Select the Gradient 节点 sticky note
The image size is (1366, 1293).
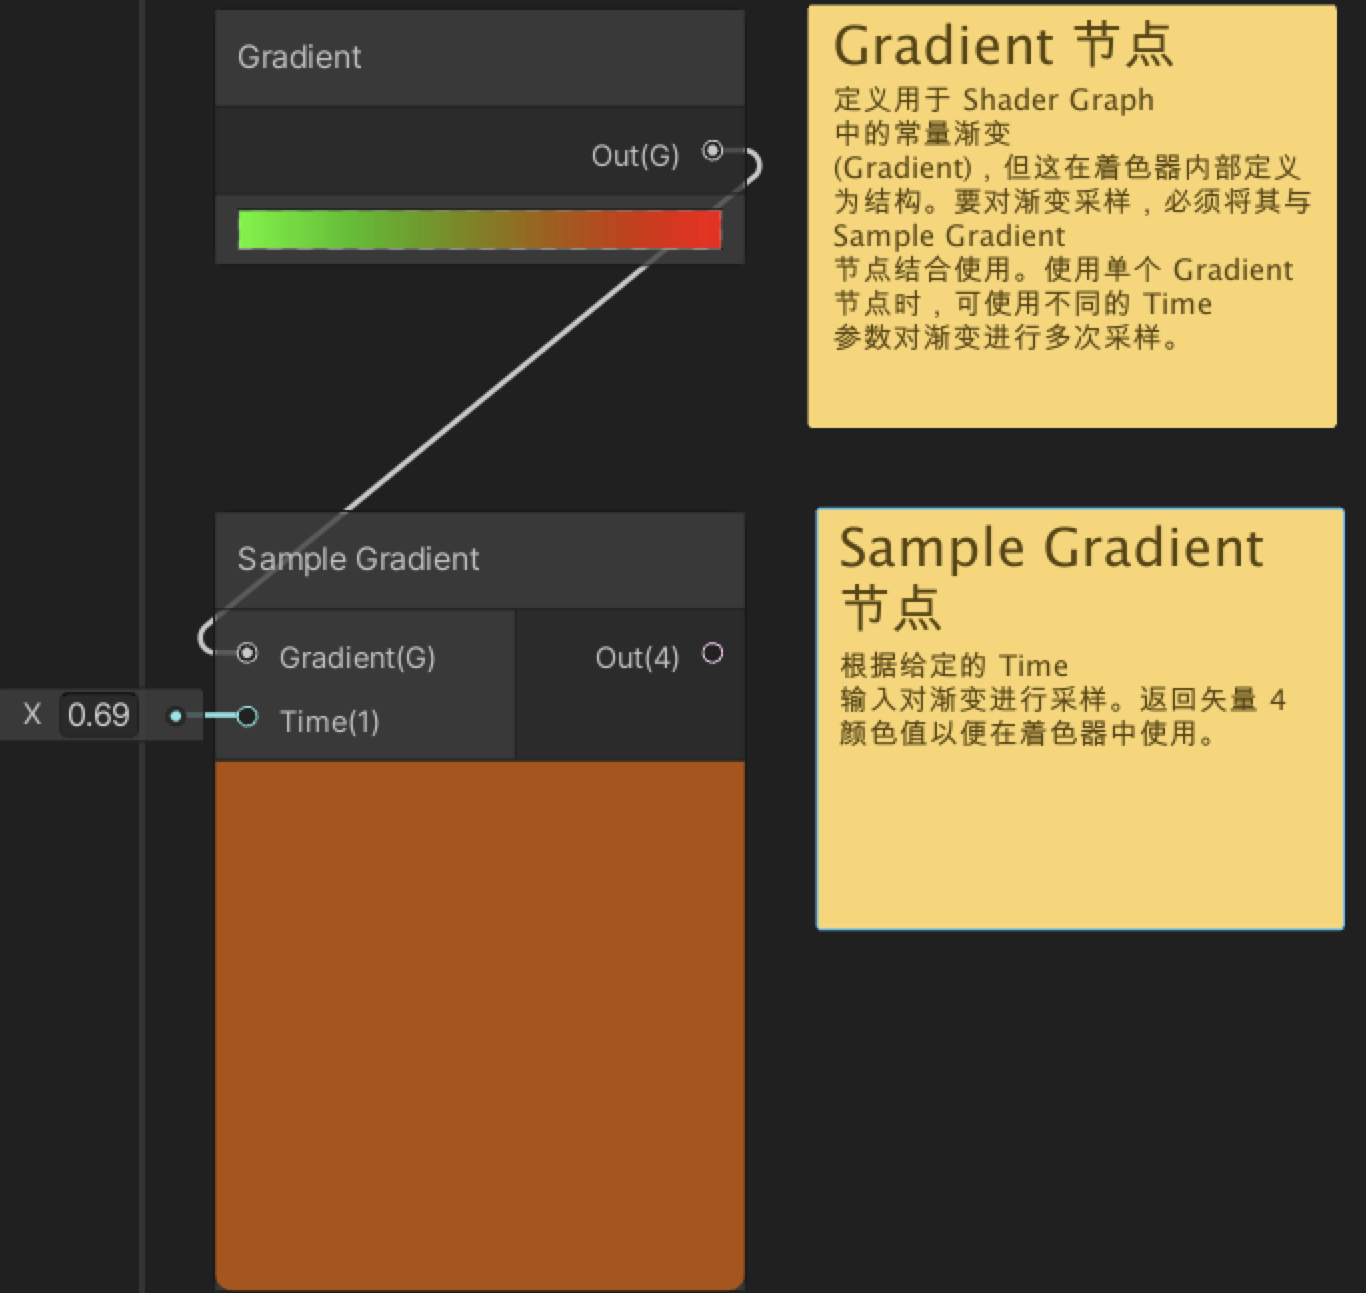click(x=1070, y=215)
